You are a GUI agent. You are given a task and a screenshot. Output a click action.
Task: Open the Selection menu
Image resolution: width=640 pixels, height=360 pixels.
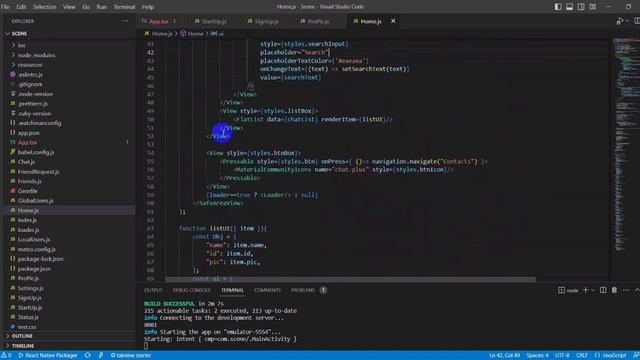click(44, 7)
